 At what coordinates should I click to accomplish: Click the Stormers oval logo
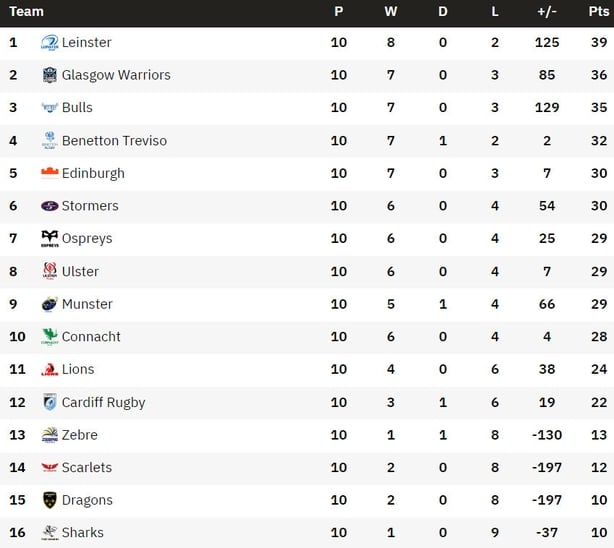50,206
